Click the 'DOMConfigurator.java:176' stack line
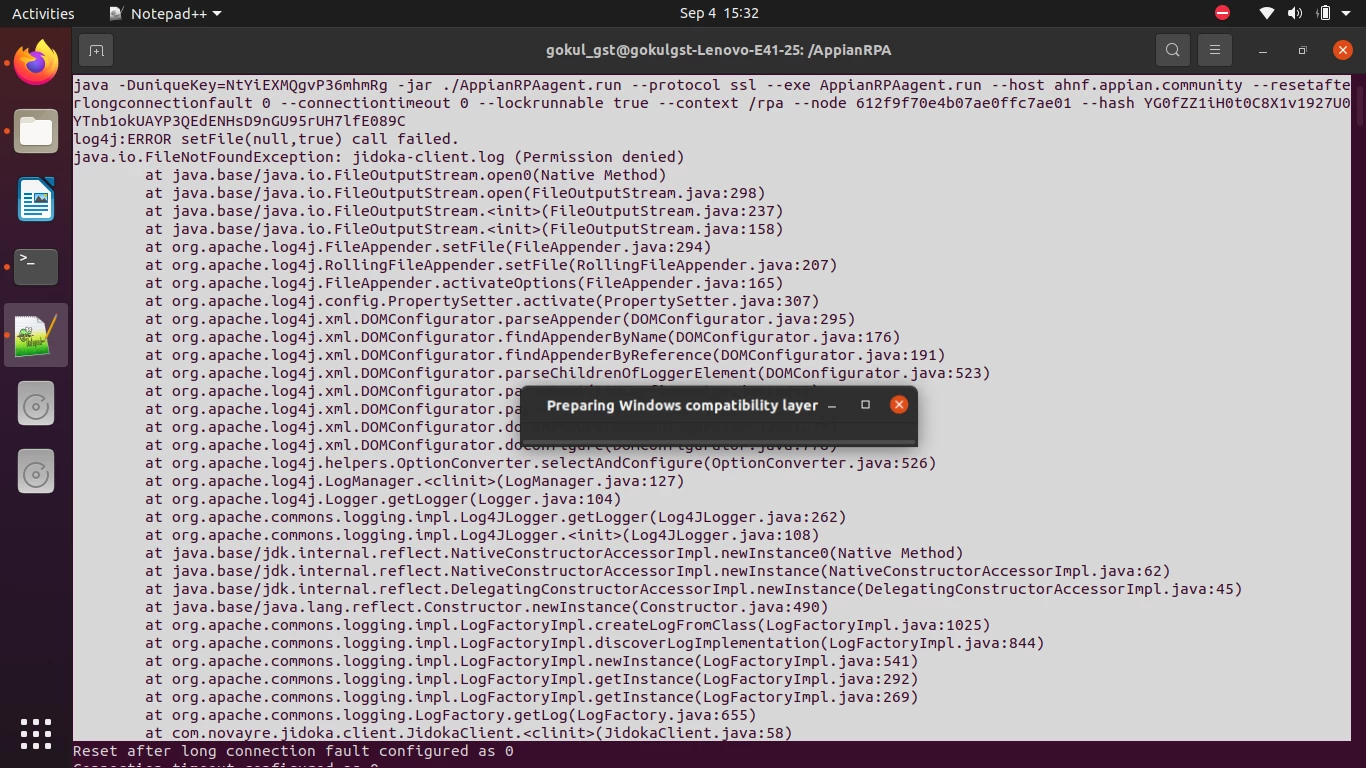Image resolution: width=1366 pixels, height=768 pixels. tap(523, 337)
